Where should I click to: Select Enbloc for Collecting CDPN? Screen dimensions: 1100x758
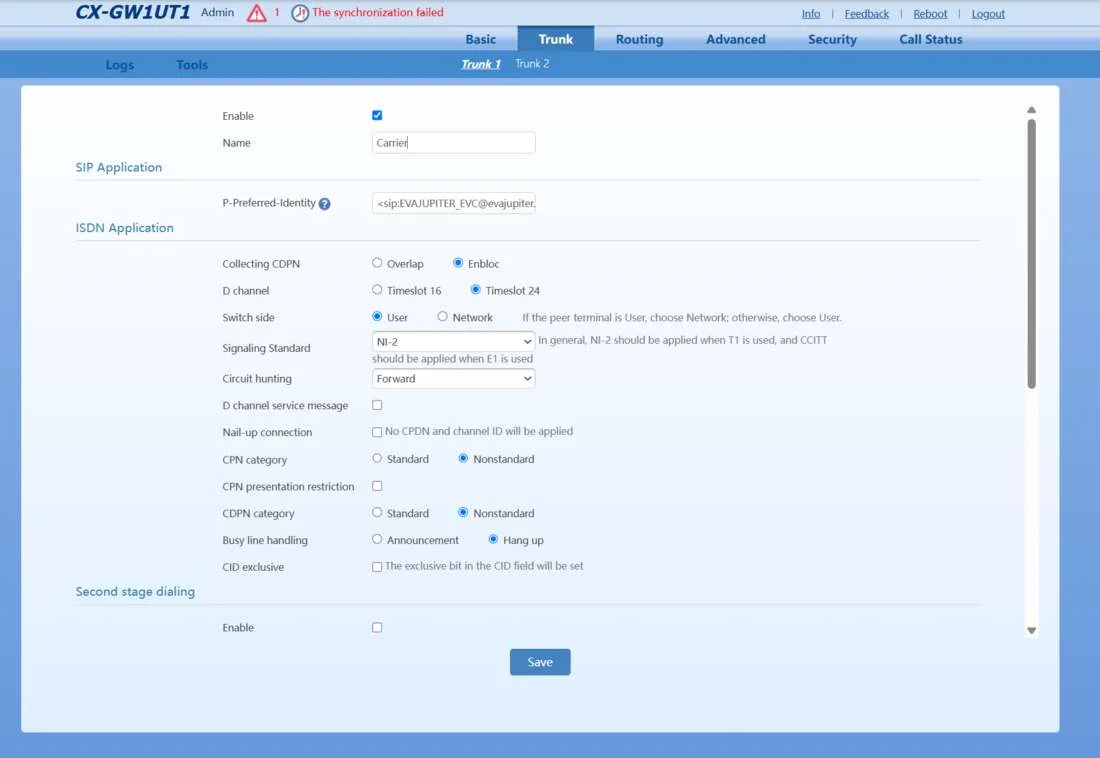[458, 262]
